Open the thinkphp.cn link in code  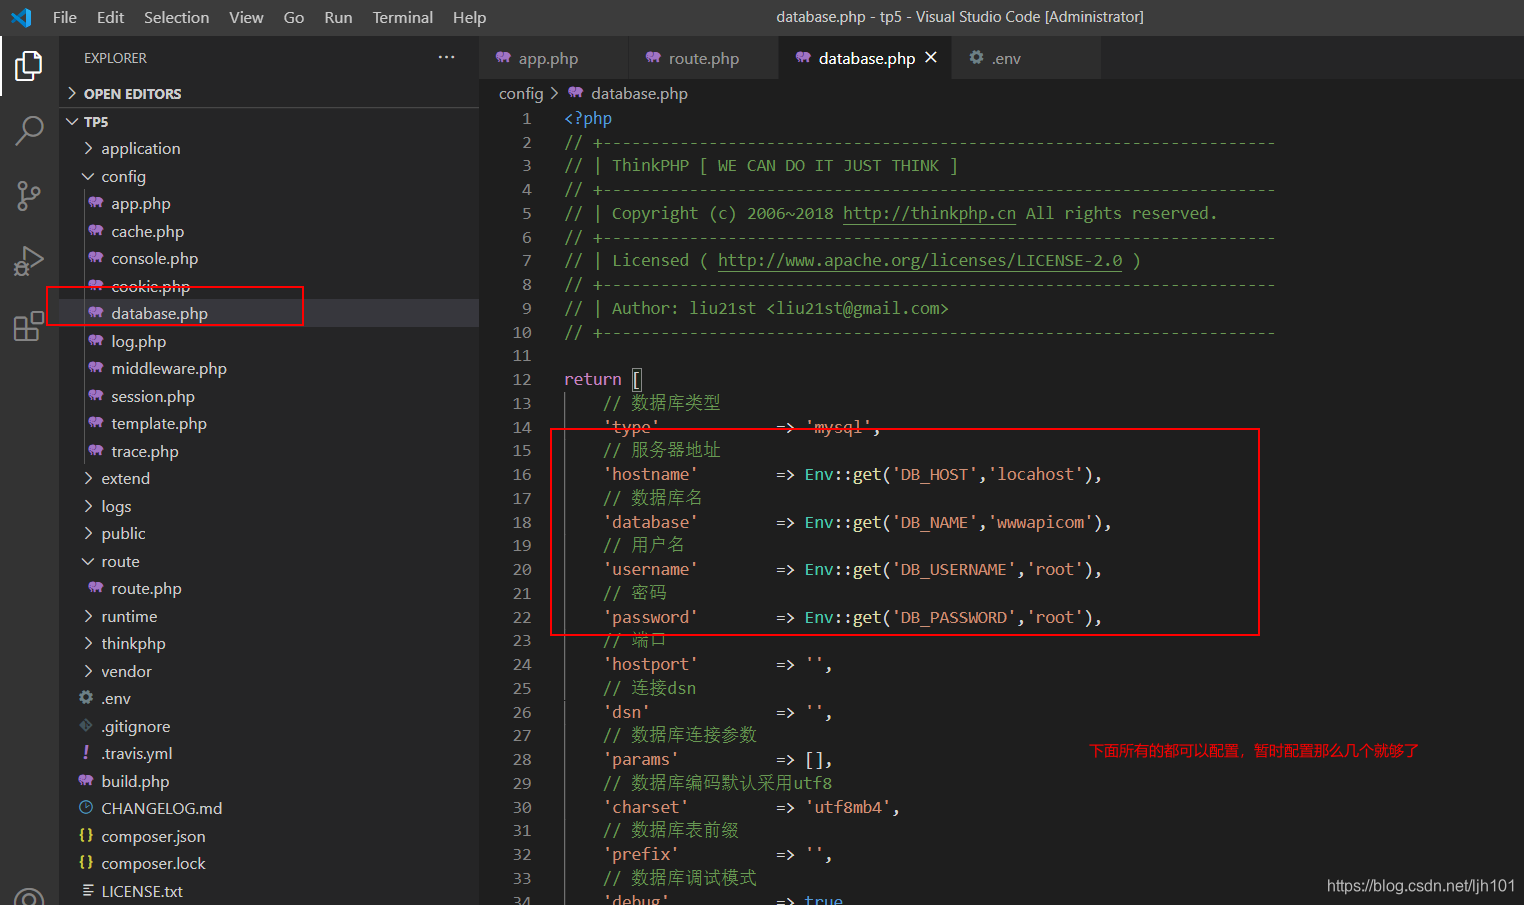pyautogui.click(x=929, y=213)
